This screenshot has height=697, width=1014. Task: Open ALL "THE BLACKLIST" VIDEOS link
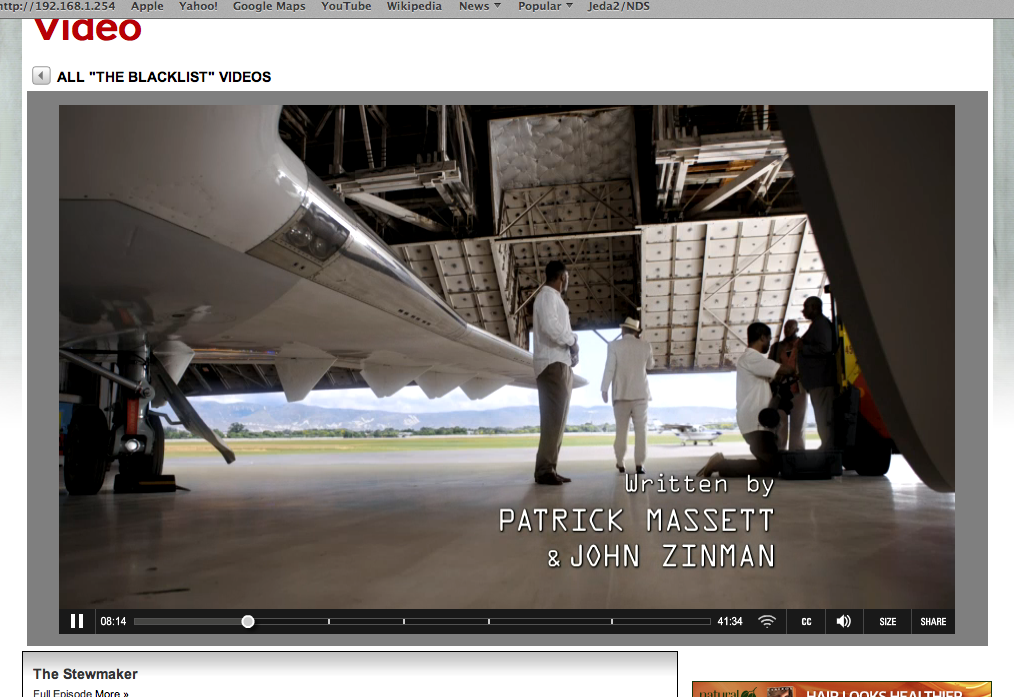tap(164, 77)
